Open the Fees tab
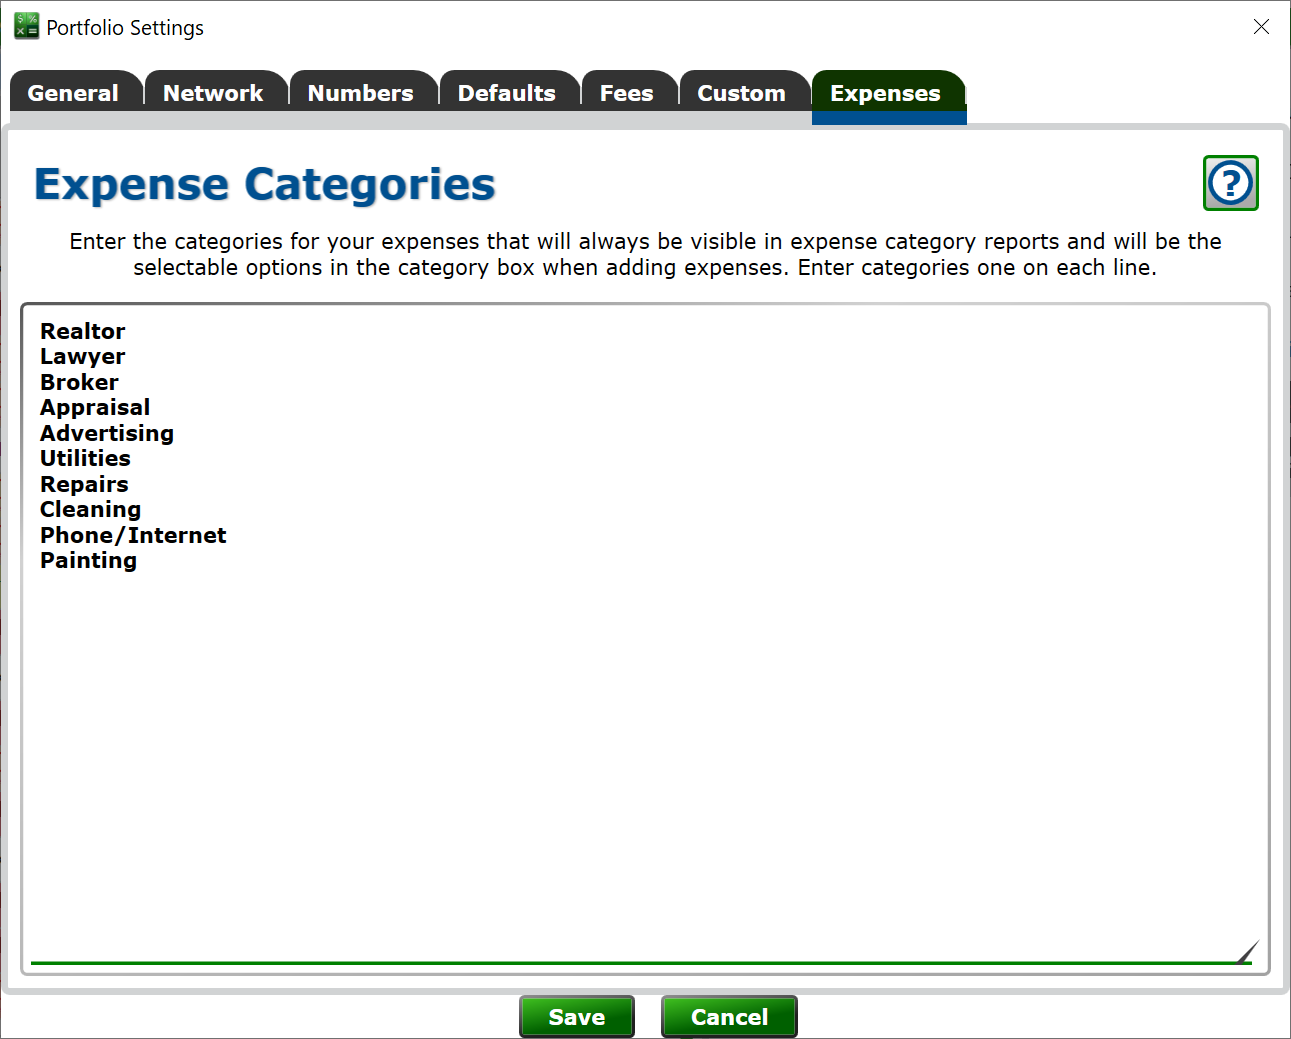The image size is (1291, 1039). (x=629, y=92)
